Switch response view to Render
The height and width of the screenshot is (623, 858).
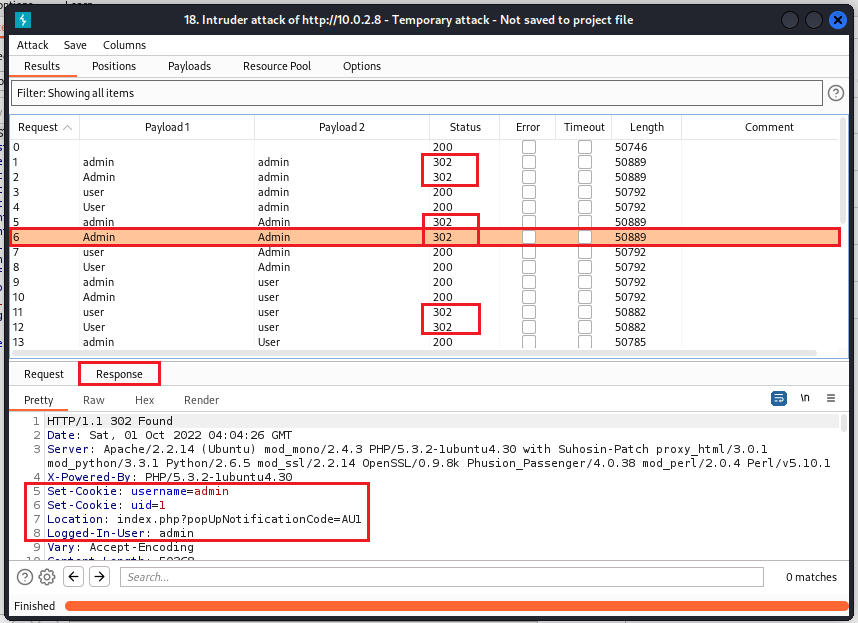tap(201, 400)
